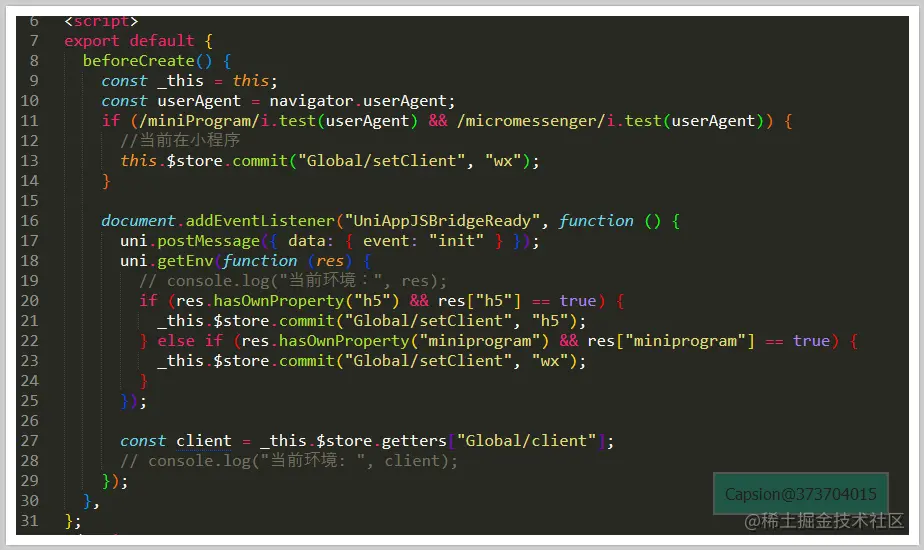Click "_this" in its const declaration on line 9

180,81
